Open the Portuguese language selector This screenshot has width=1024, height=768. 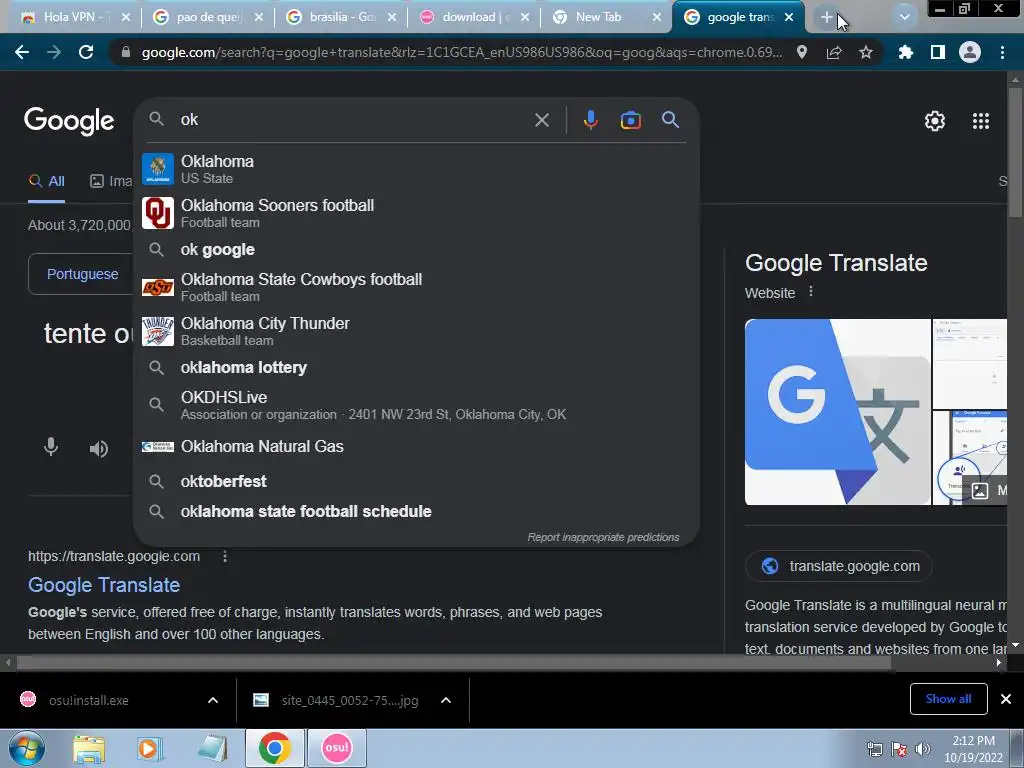82,274
